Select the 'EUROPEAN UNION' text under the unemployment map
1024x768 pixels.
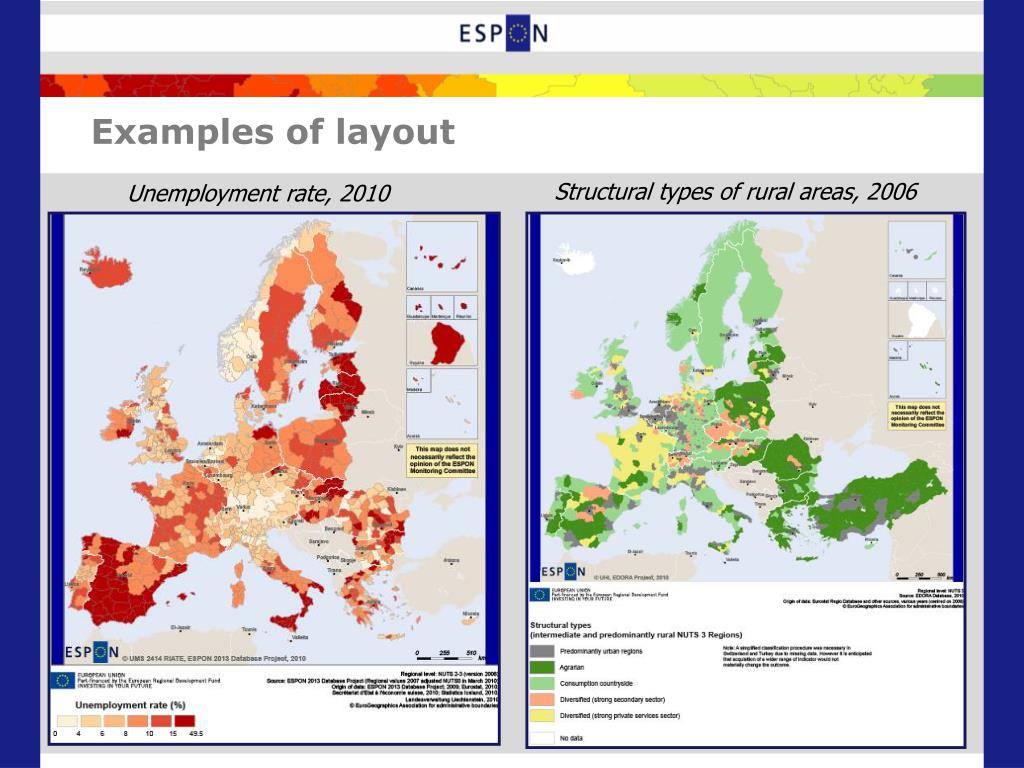101,674
